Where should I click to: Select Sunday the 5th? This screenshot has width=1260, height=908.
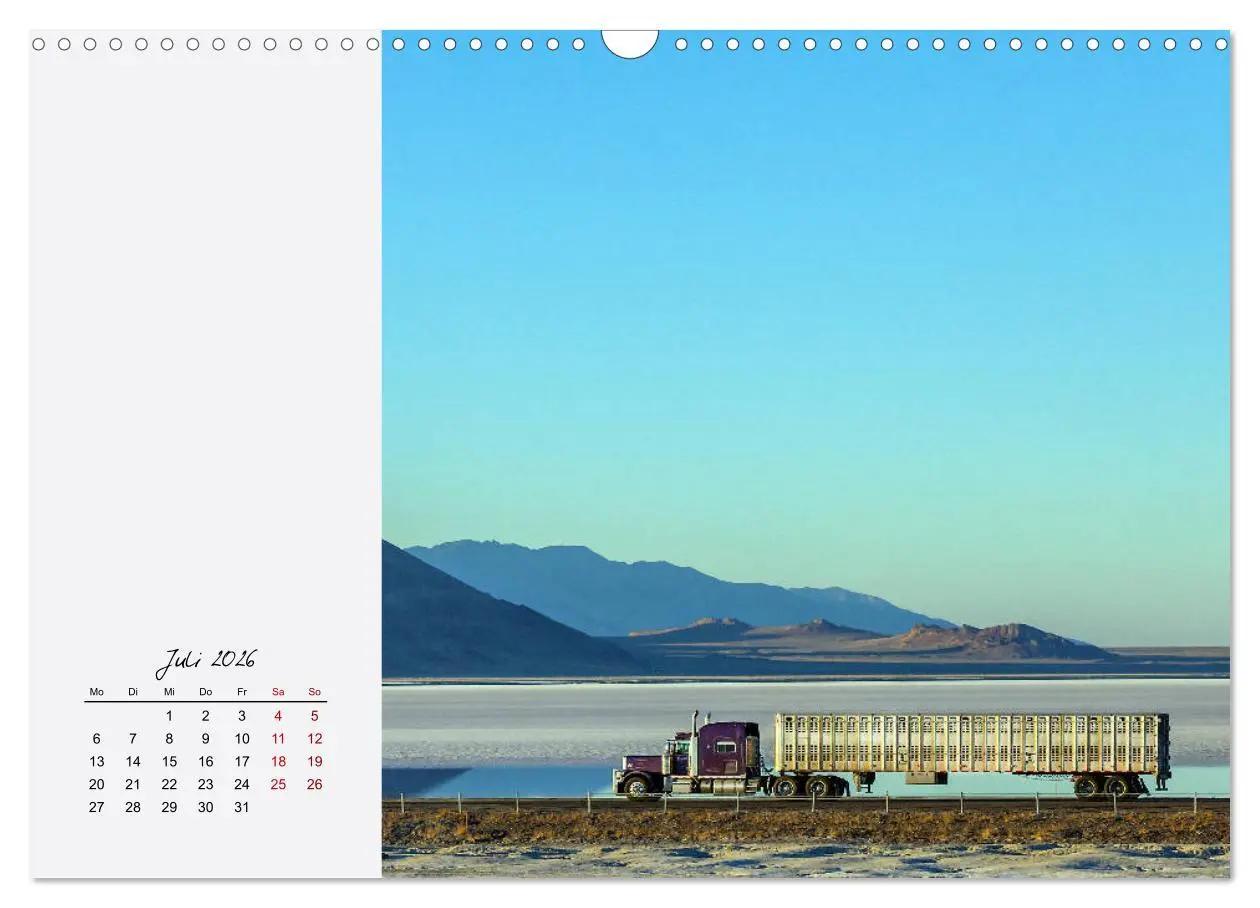click(314, 716)
